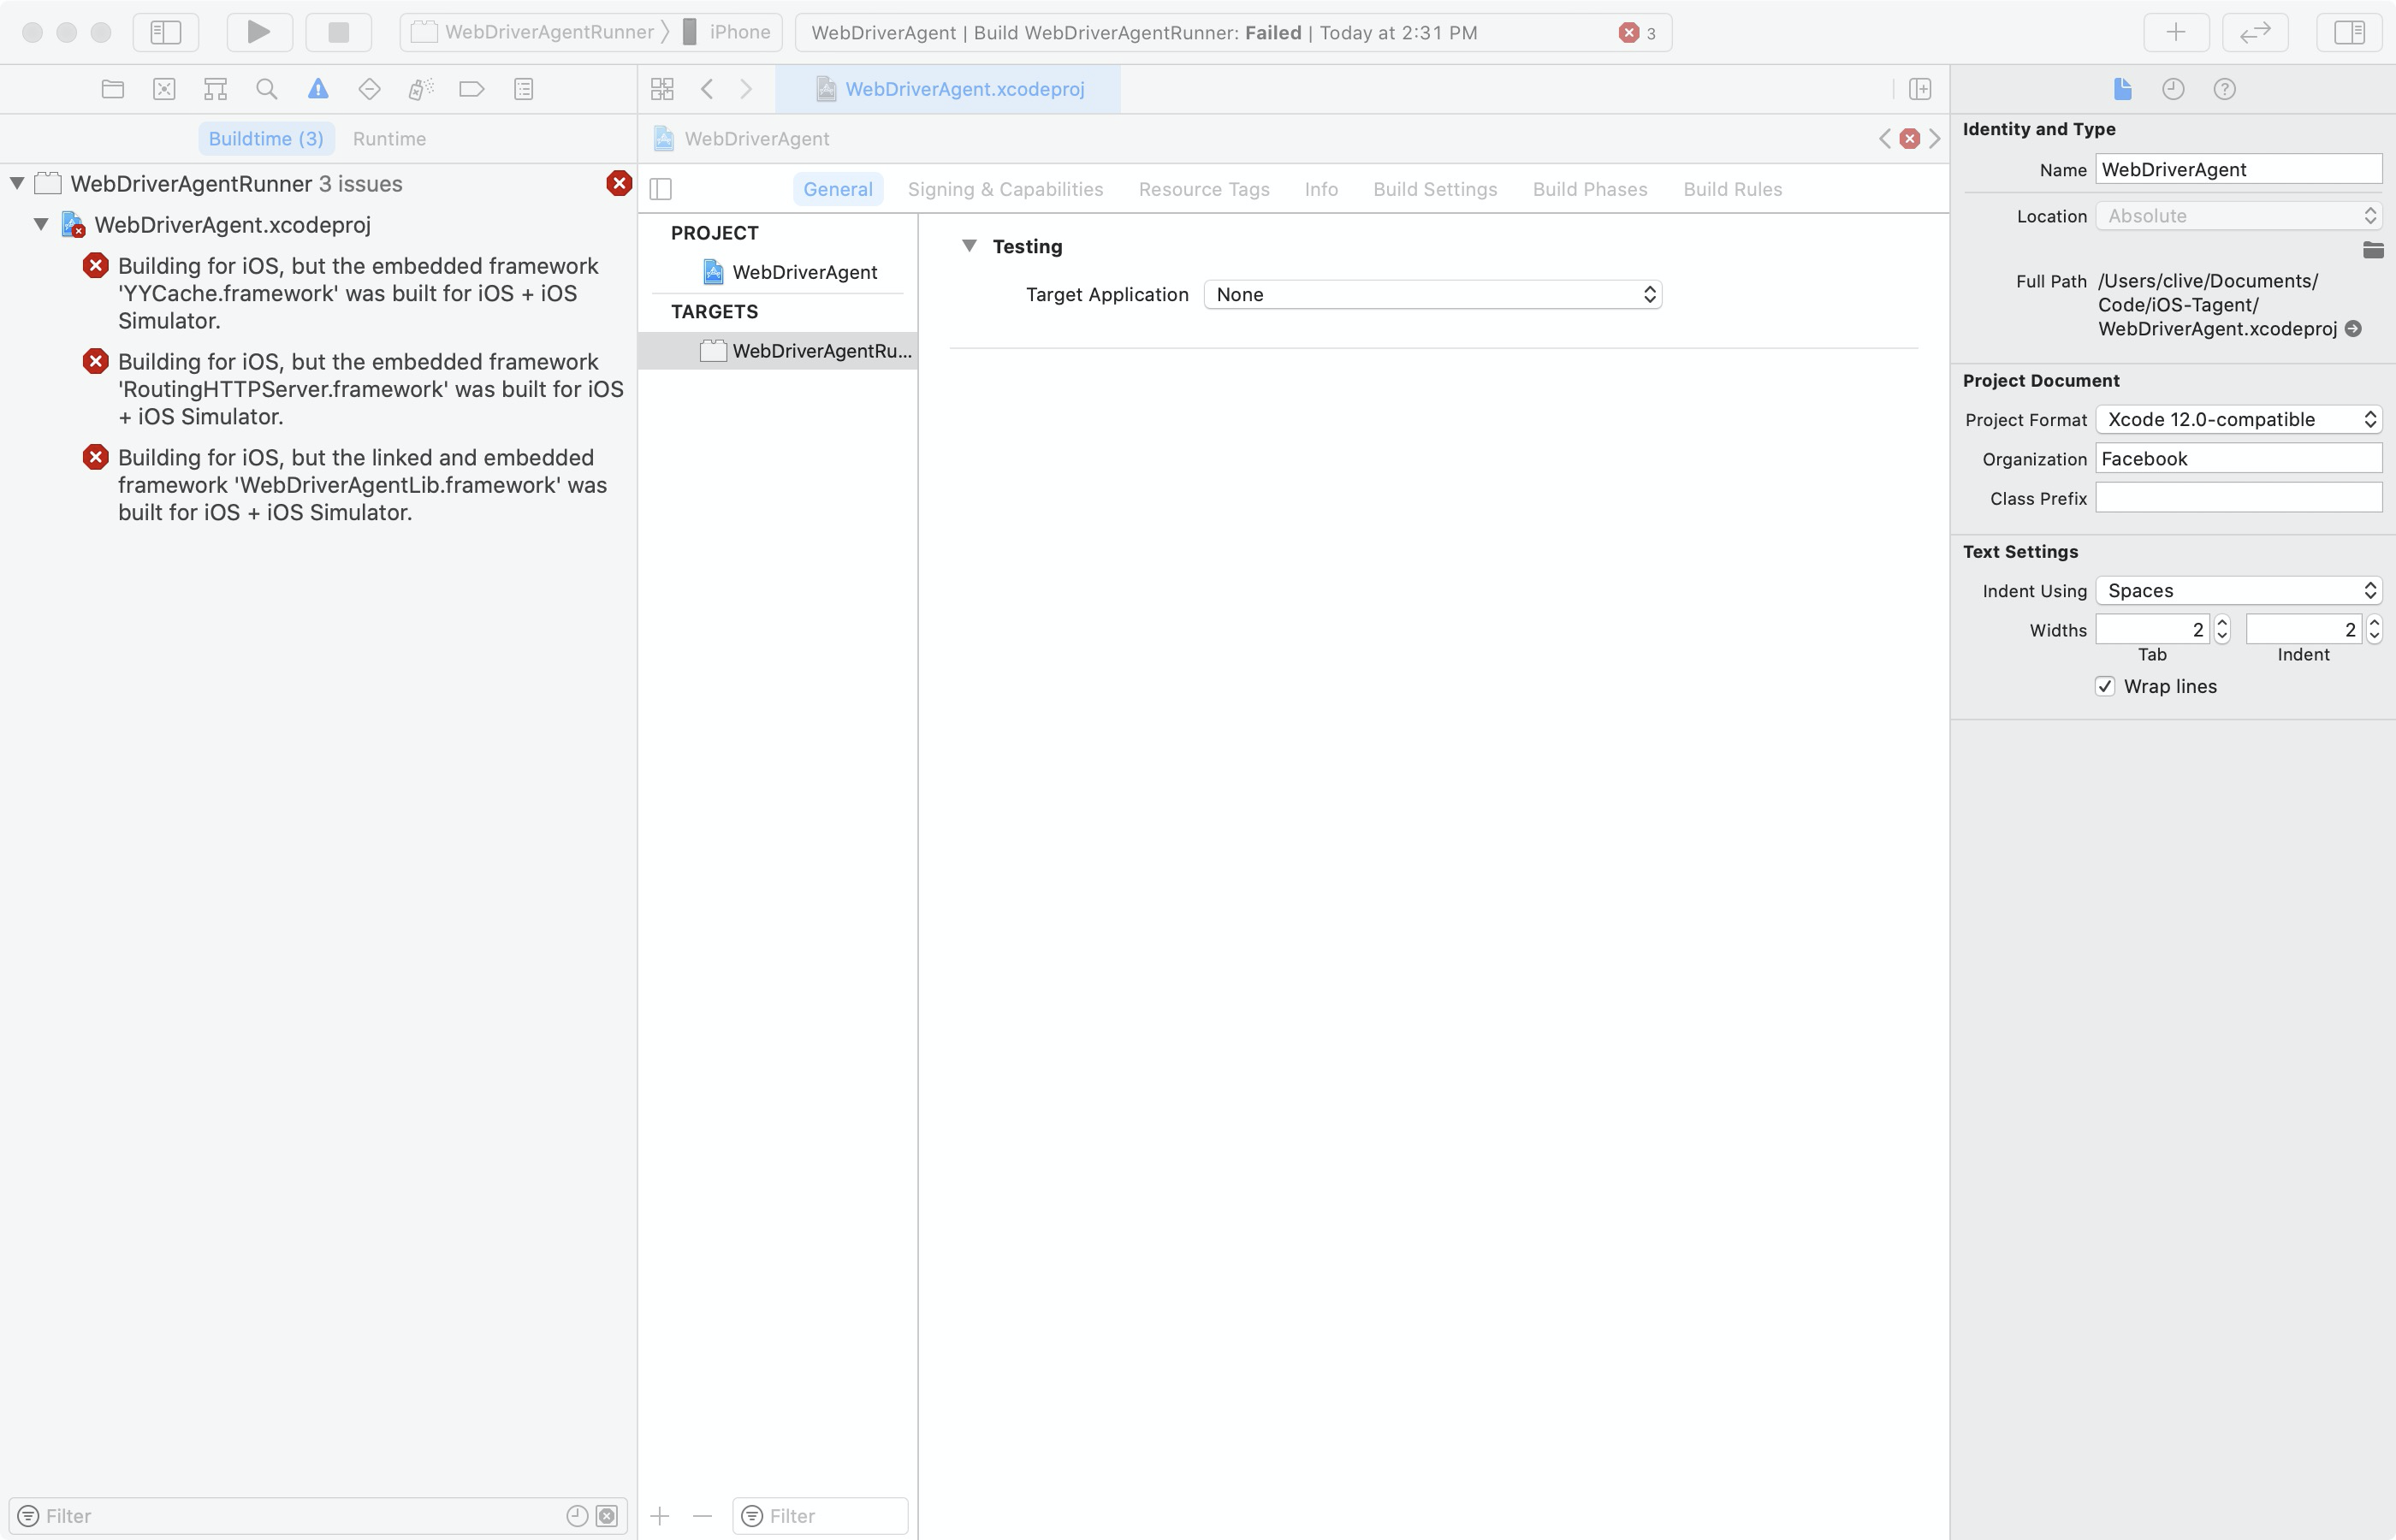
Task: Toggle the Wrap lines checkbox
Action: point(2105,686)
